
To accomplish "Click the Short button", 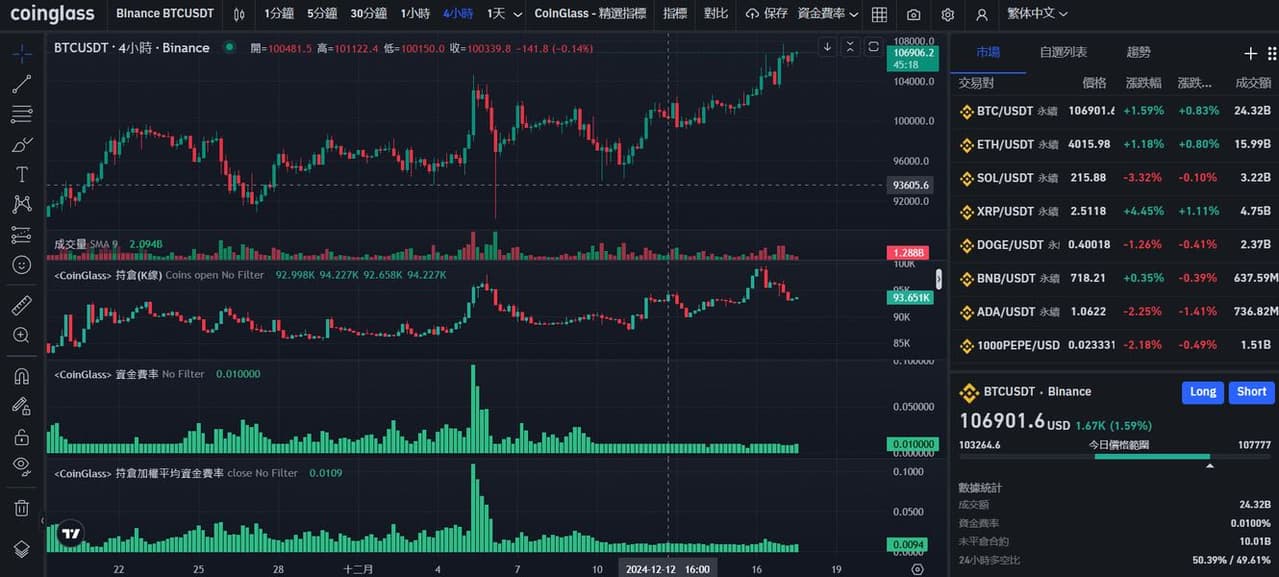I will (x=1251, y=392).
